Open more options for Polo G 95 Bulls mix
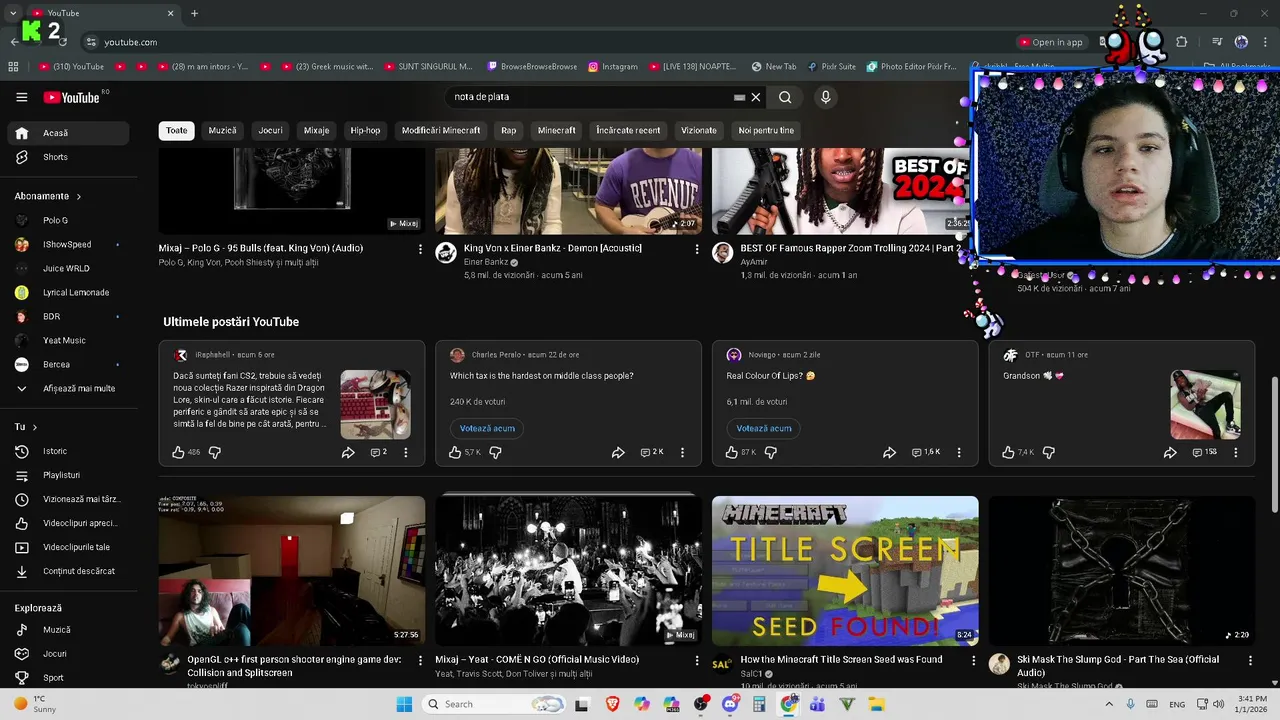This screenshot has width=1280, height=720. tap(420, 249)
